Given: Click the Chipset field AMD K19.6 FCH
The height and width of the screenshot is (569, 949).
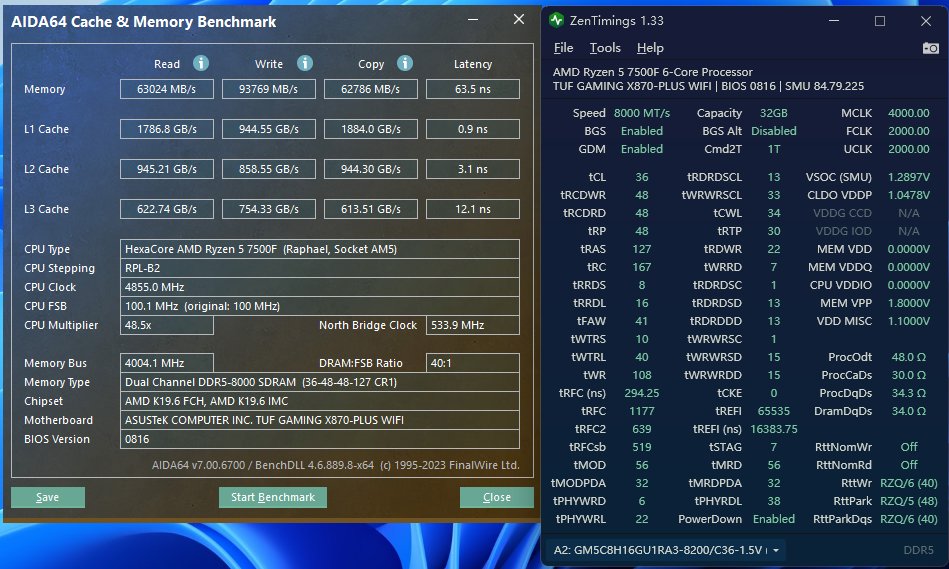Looking at the screenshot, I should pos(320,401).
